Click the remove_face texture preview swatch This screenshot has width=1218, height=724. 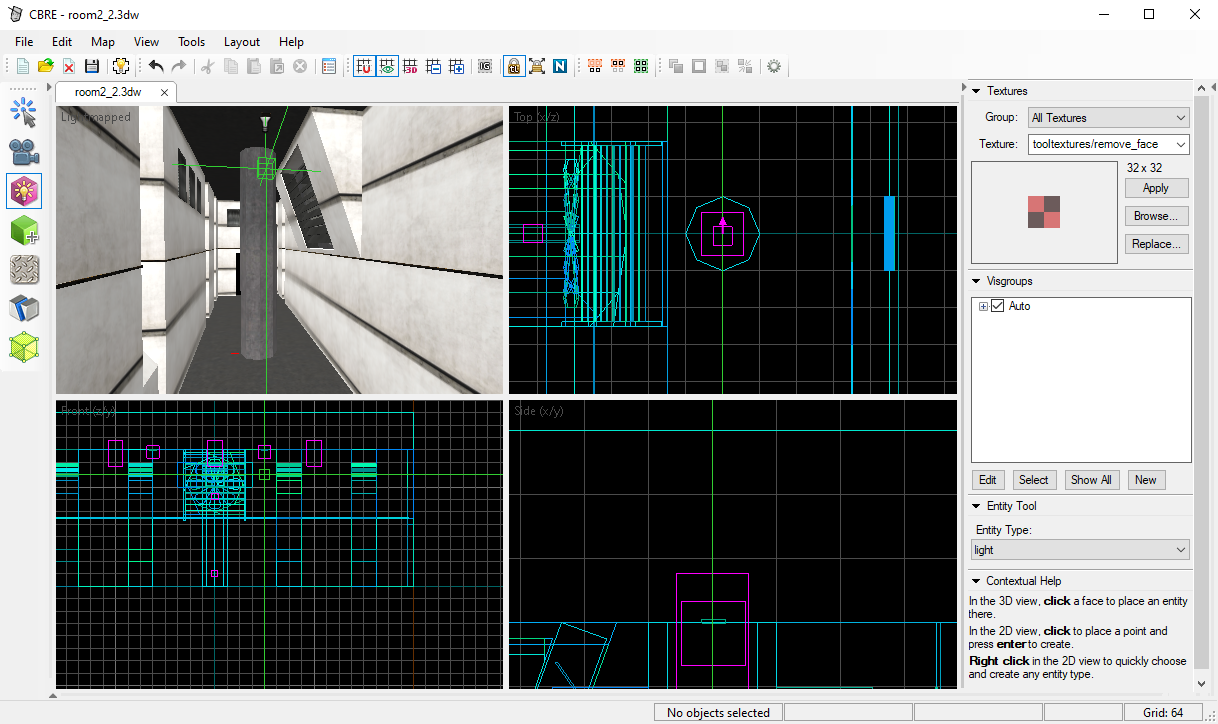[x=1043, y=212]
